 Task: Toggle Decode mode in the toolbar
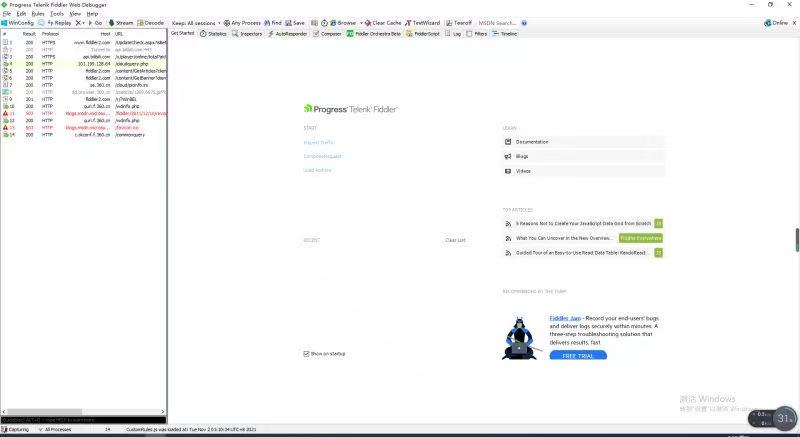click(x=151, y=23)
